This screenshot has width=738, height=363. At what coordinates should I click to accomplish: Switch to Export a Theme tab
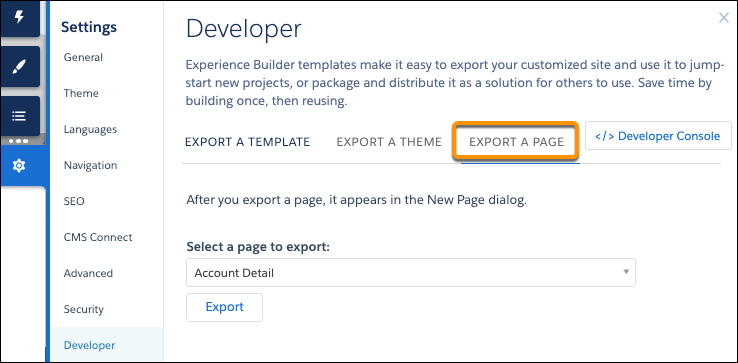point(389,142)
